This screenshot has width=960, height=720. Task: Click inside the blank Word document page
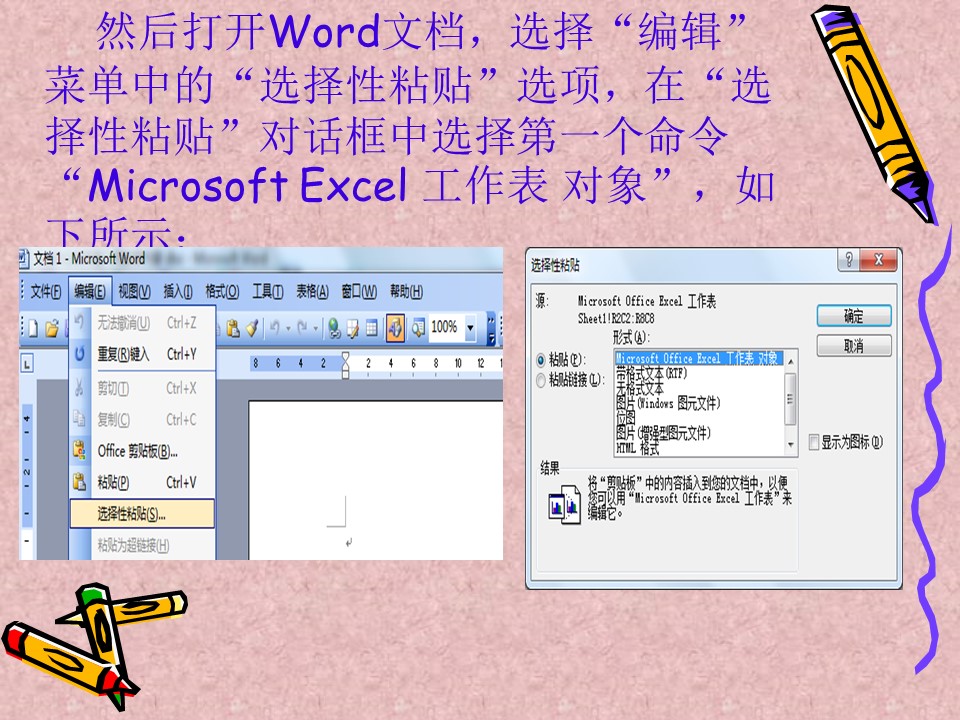tap(375, 479)
